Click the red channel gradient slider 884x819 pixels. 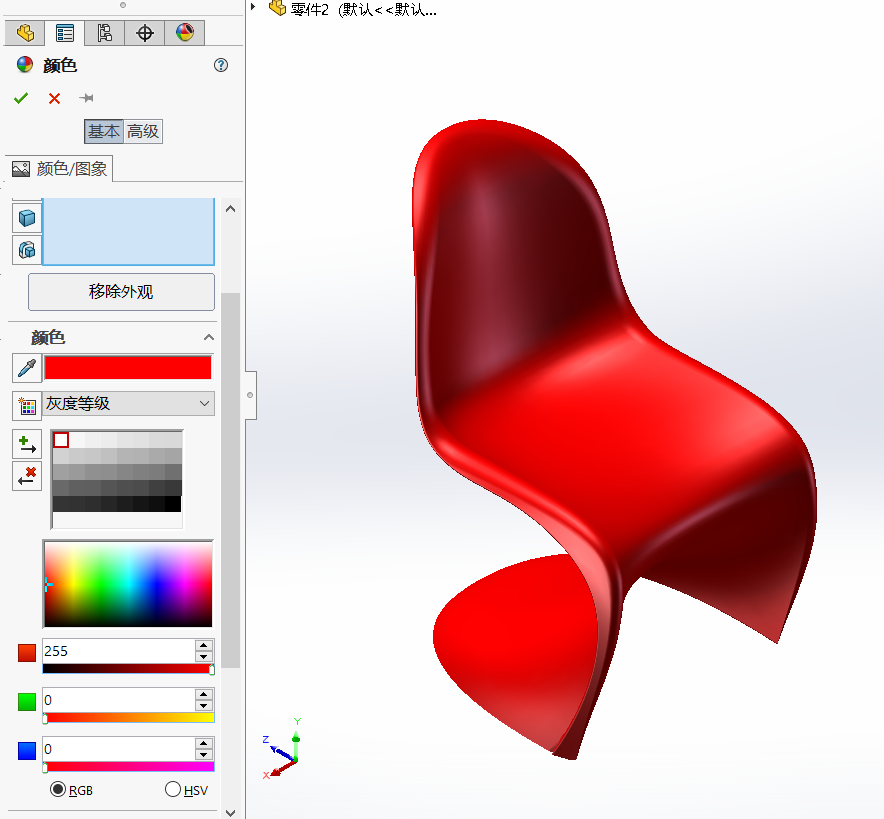point(129,669)
